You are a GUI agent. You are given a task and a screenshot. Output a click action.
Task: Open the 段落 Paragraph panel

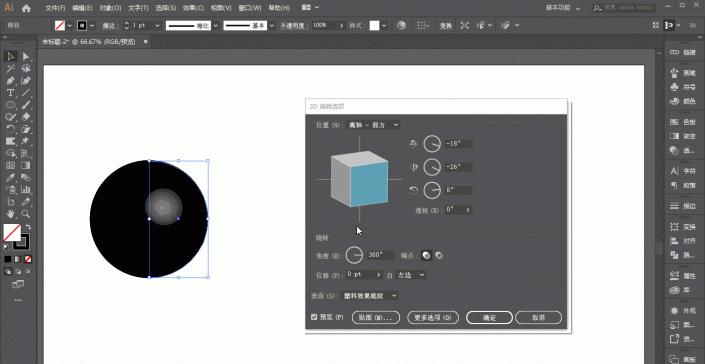pos(683,185)
